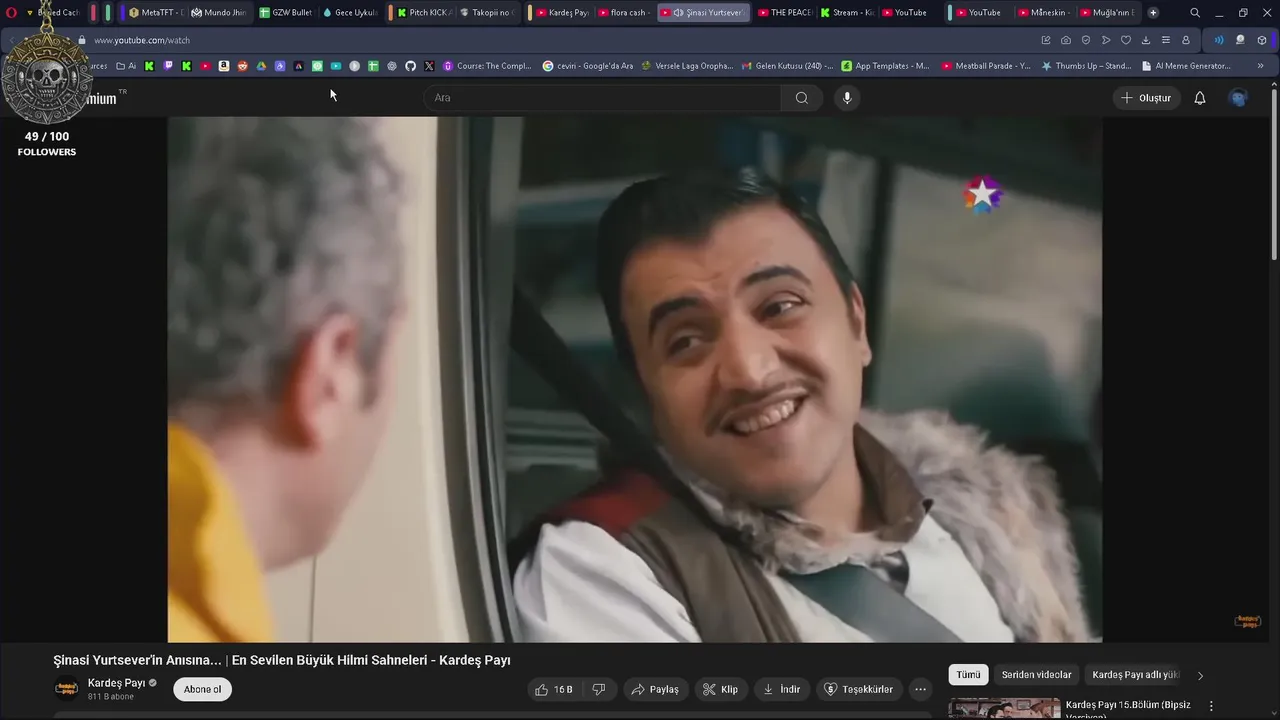Open the Reddit bookmark icon
The height and width of the screenshot is (720, 1280).
coord(242,66)
